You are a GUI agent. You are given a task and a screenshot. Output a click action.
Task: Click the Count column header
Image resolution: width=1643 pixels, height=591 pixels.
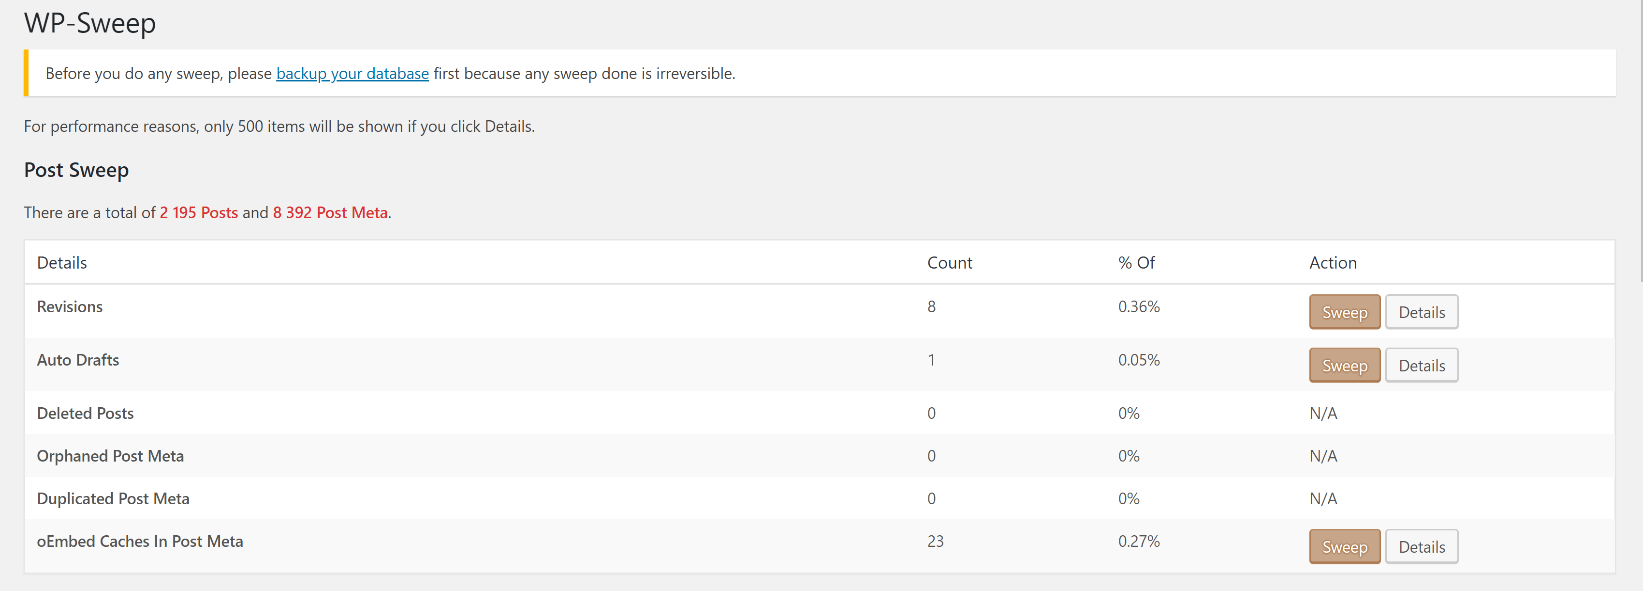[949, 263]
